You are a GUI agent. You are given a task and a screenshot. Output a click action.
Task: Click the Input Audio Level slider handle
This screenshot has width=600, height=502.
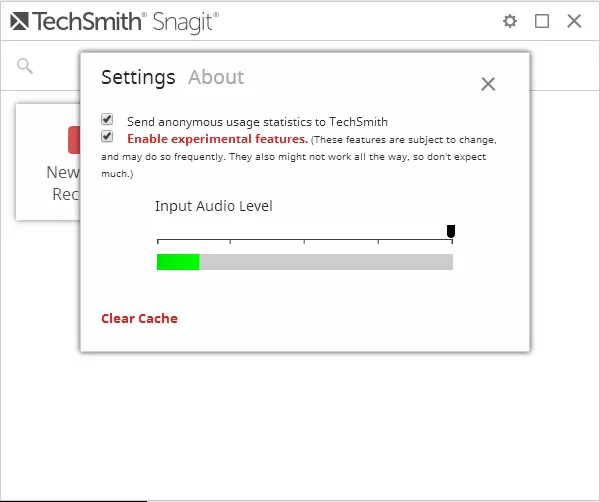tap(451, 231)
